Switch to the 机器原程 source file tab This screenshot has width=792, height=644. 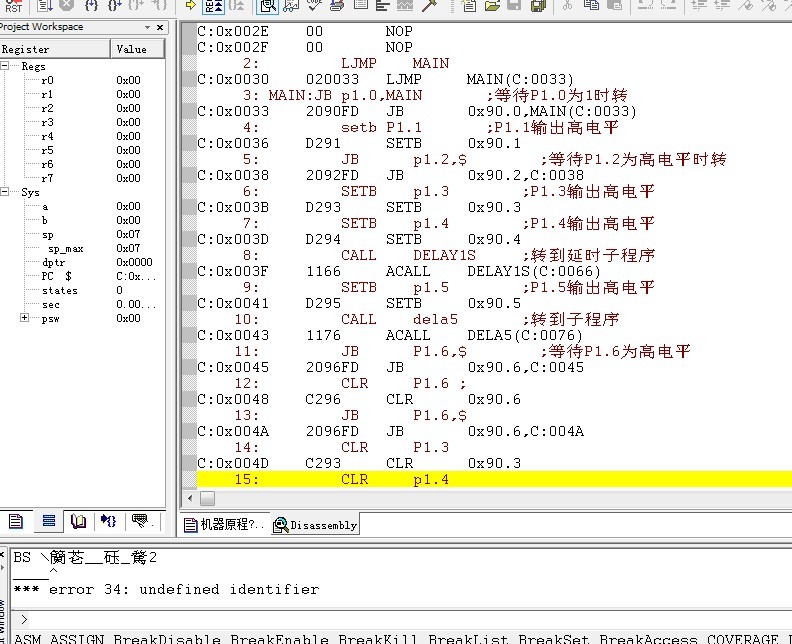[226, 525]
